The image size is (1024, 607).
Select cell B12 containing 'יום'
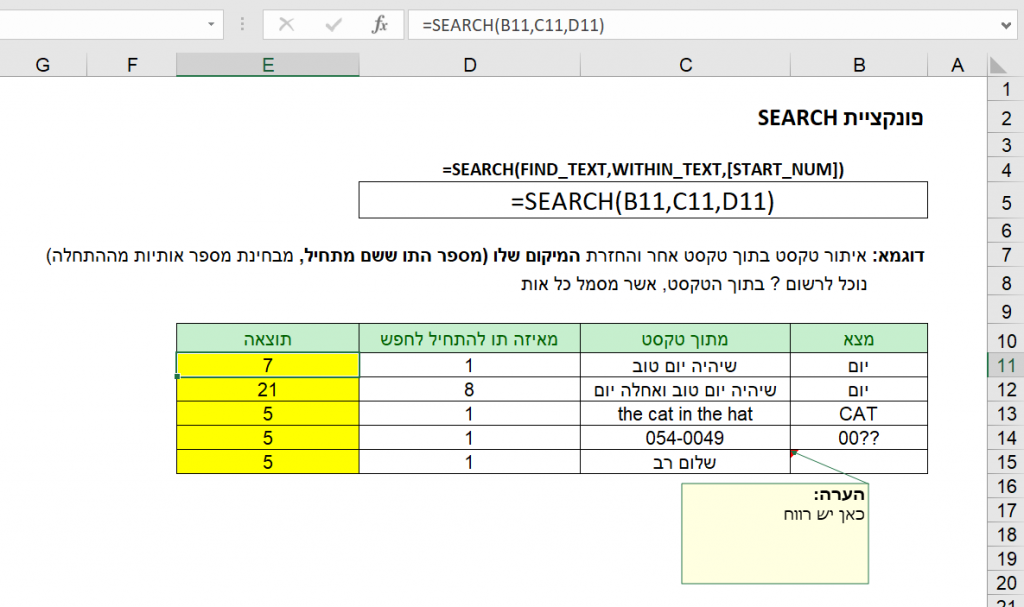point(859,389)
